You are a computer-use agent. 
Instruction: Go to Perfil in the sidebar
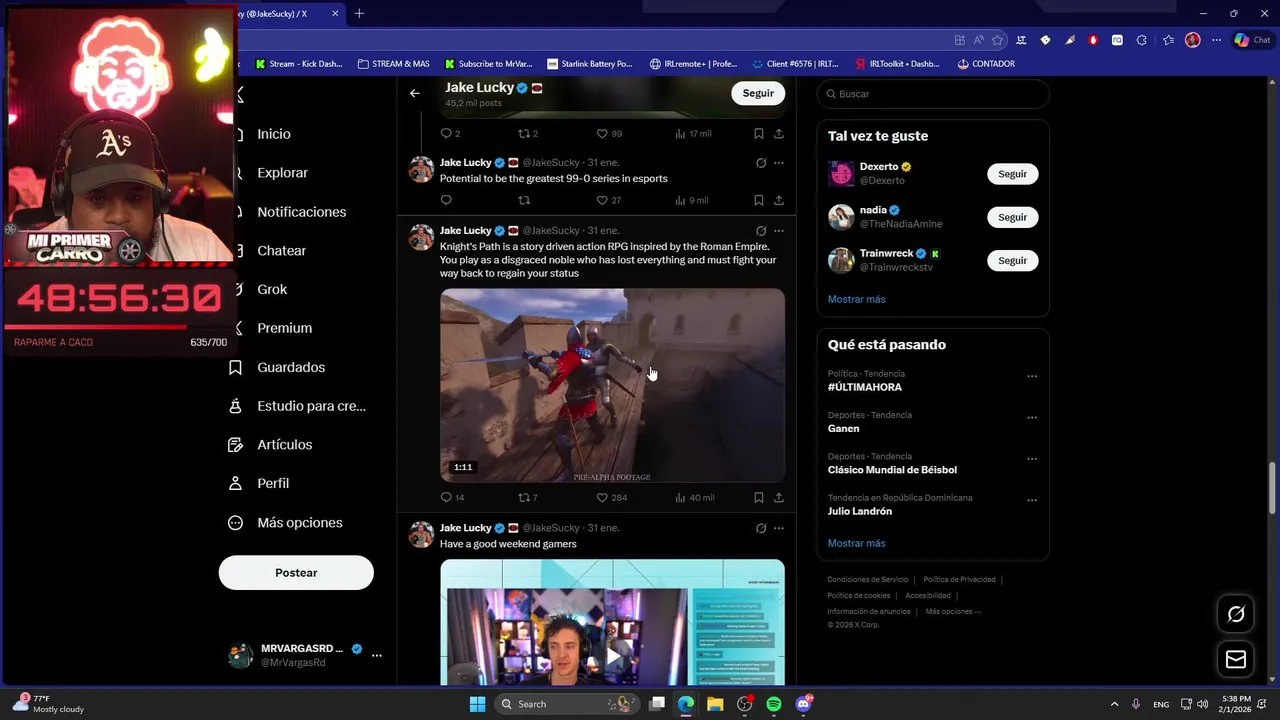[x=273, y=483]
